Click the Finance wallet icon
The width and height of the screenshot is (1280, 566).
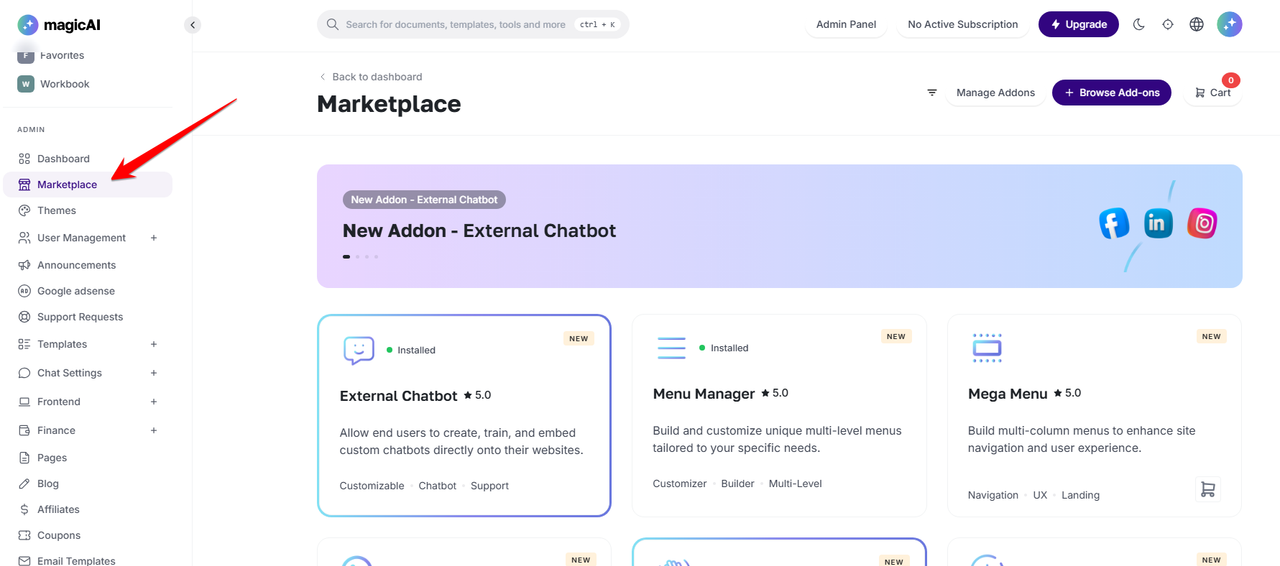coord(25,431)
